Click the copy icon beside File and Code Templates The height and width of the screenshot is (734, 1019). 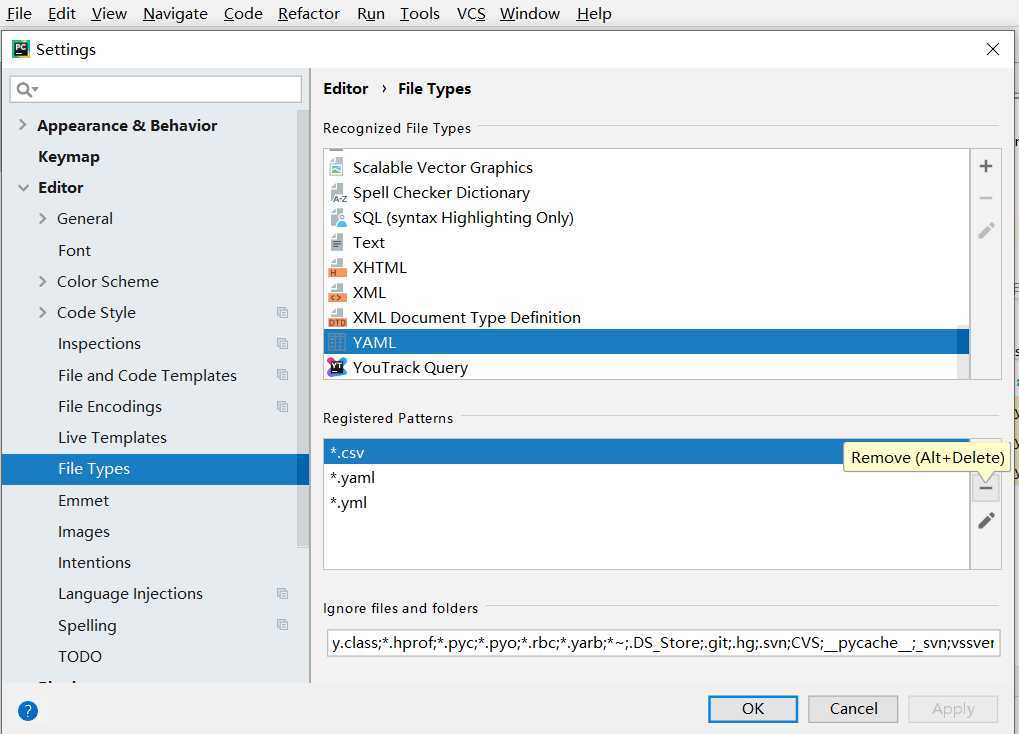[x=282, y=375]
